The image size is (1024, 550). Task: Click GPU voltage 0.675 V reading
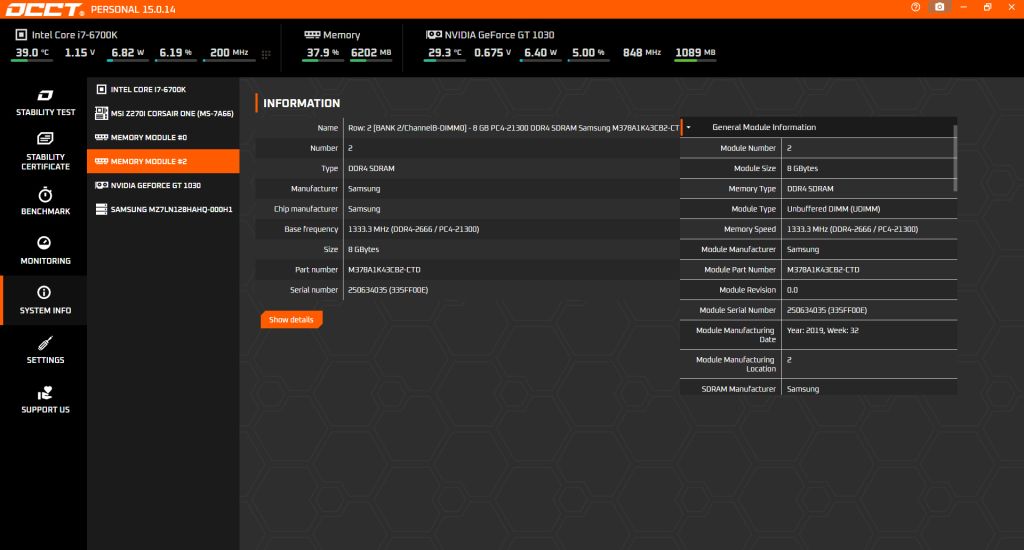pyautogui.click(x=492, y=52)
